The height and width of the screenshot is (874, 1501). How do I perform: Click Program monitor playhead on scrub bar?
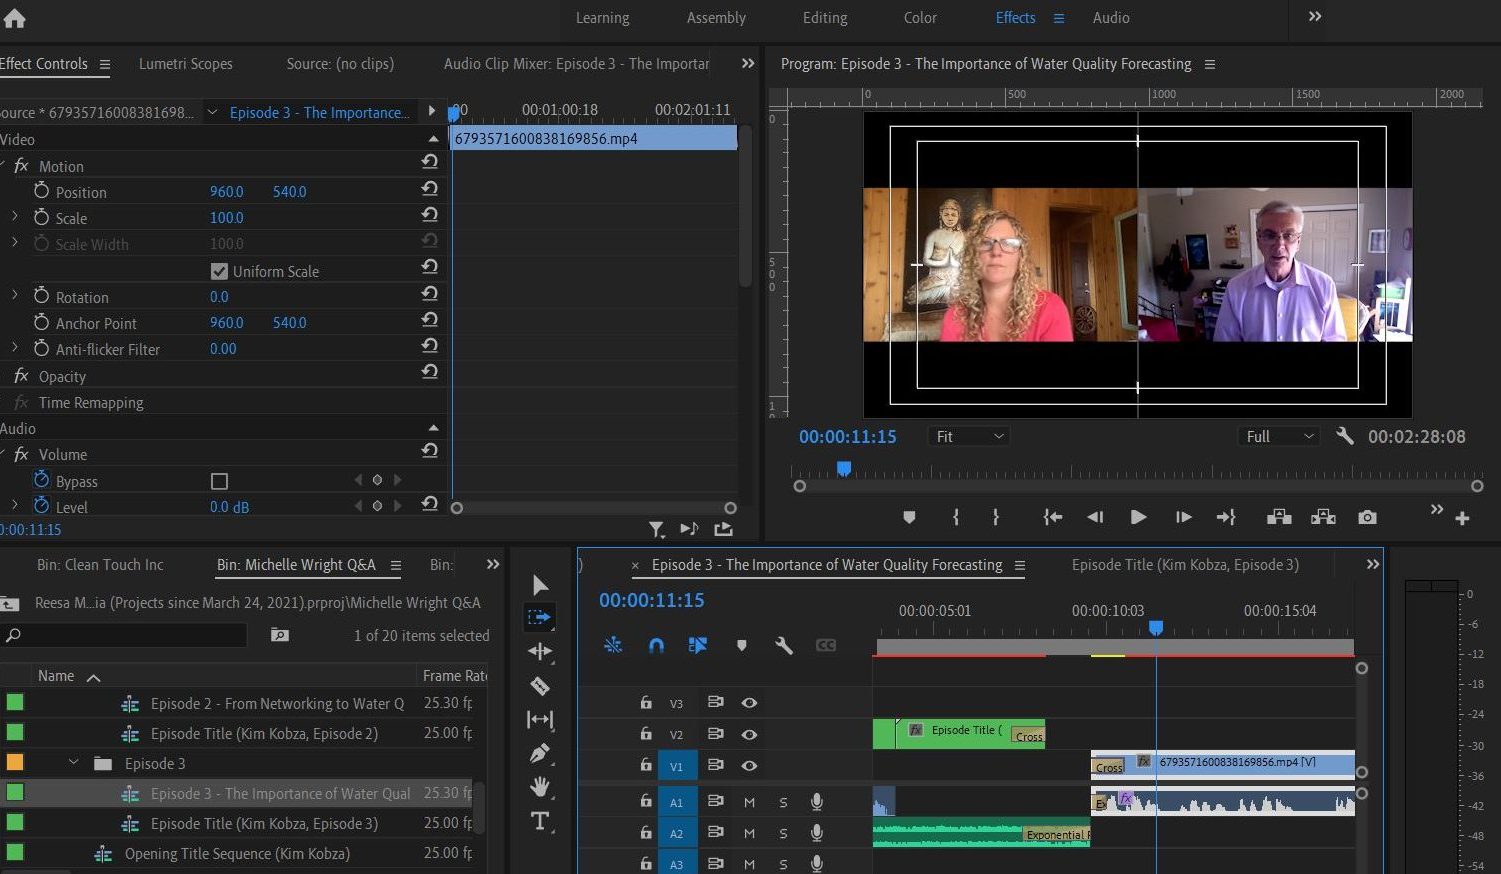[x=844, y=468]
